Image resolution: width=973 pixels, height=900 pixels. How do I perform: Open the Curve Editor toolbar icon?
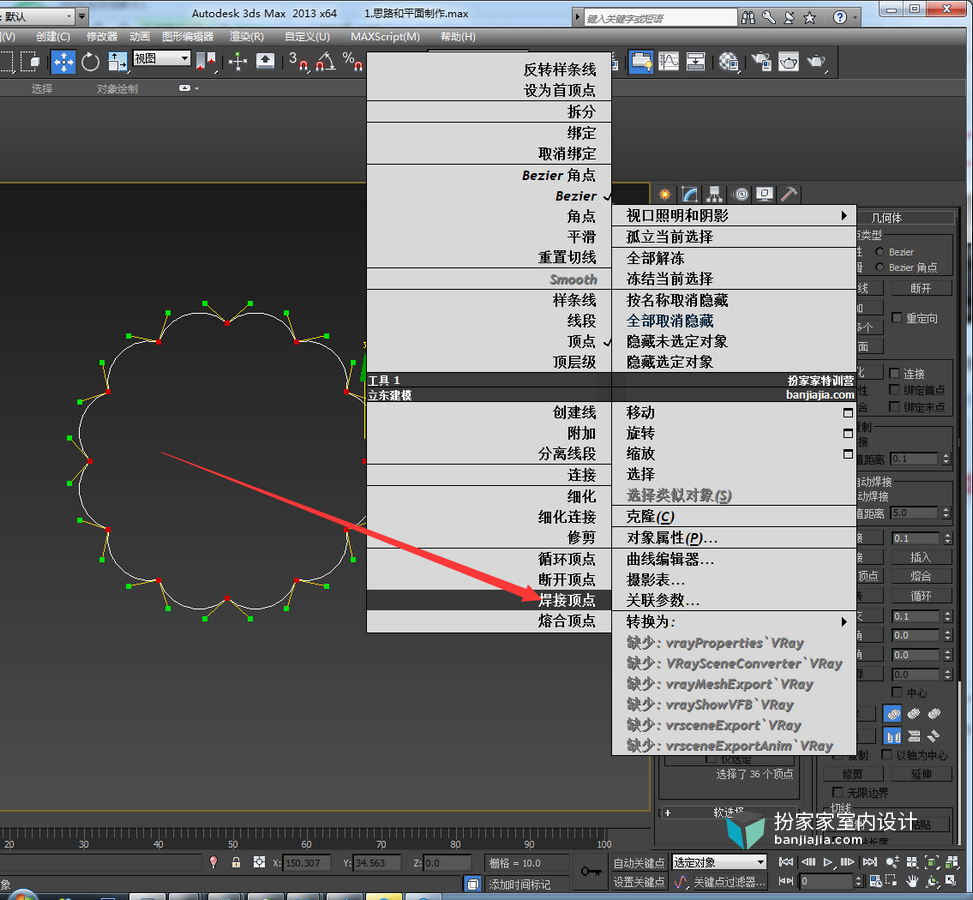(x=668, y=61)
